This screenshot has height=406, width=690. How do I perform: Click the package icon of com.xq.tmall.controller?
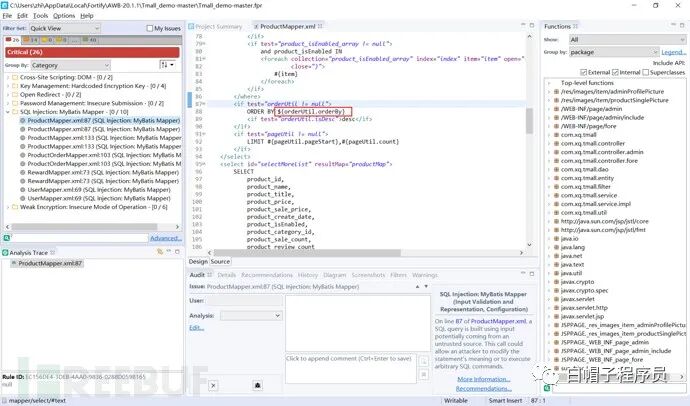point(556,143)
